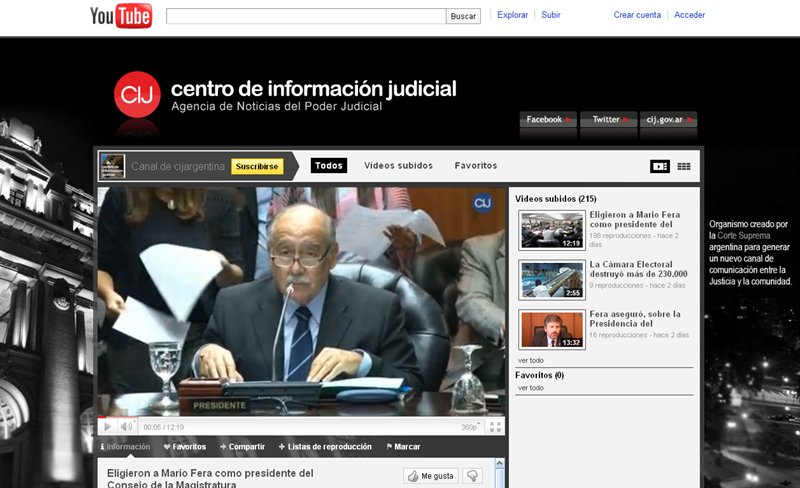Viewport: 800px width, 488px height.
Task: Open thumbnail of La Cámara Electoral video
Action: click(552, 280)
